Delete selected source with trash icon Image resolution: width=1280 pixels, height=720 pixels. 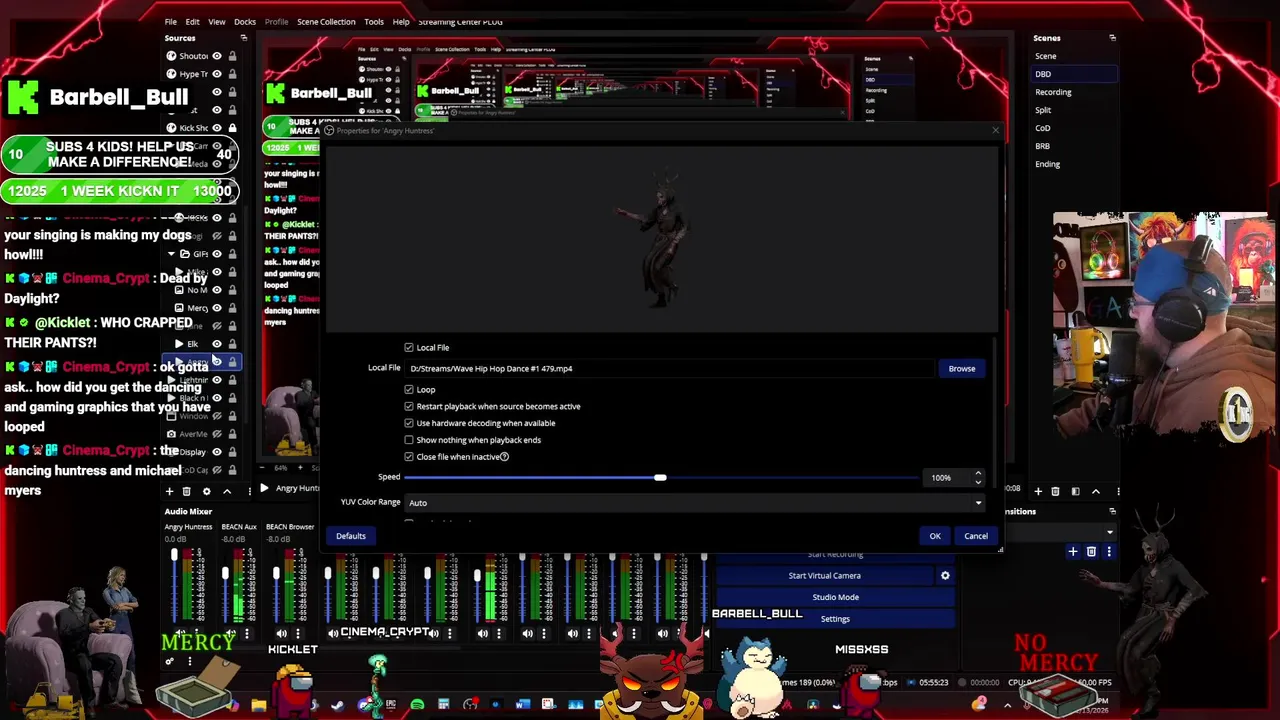(x=186, y=491)
